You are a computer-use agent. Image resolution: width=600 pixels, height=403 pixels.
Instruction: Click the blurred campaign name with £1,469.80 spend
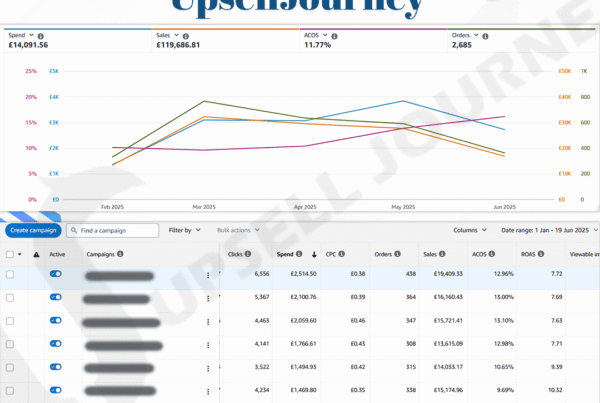tap(120, 391)
